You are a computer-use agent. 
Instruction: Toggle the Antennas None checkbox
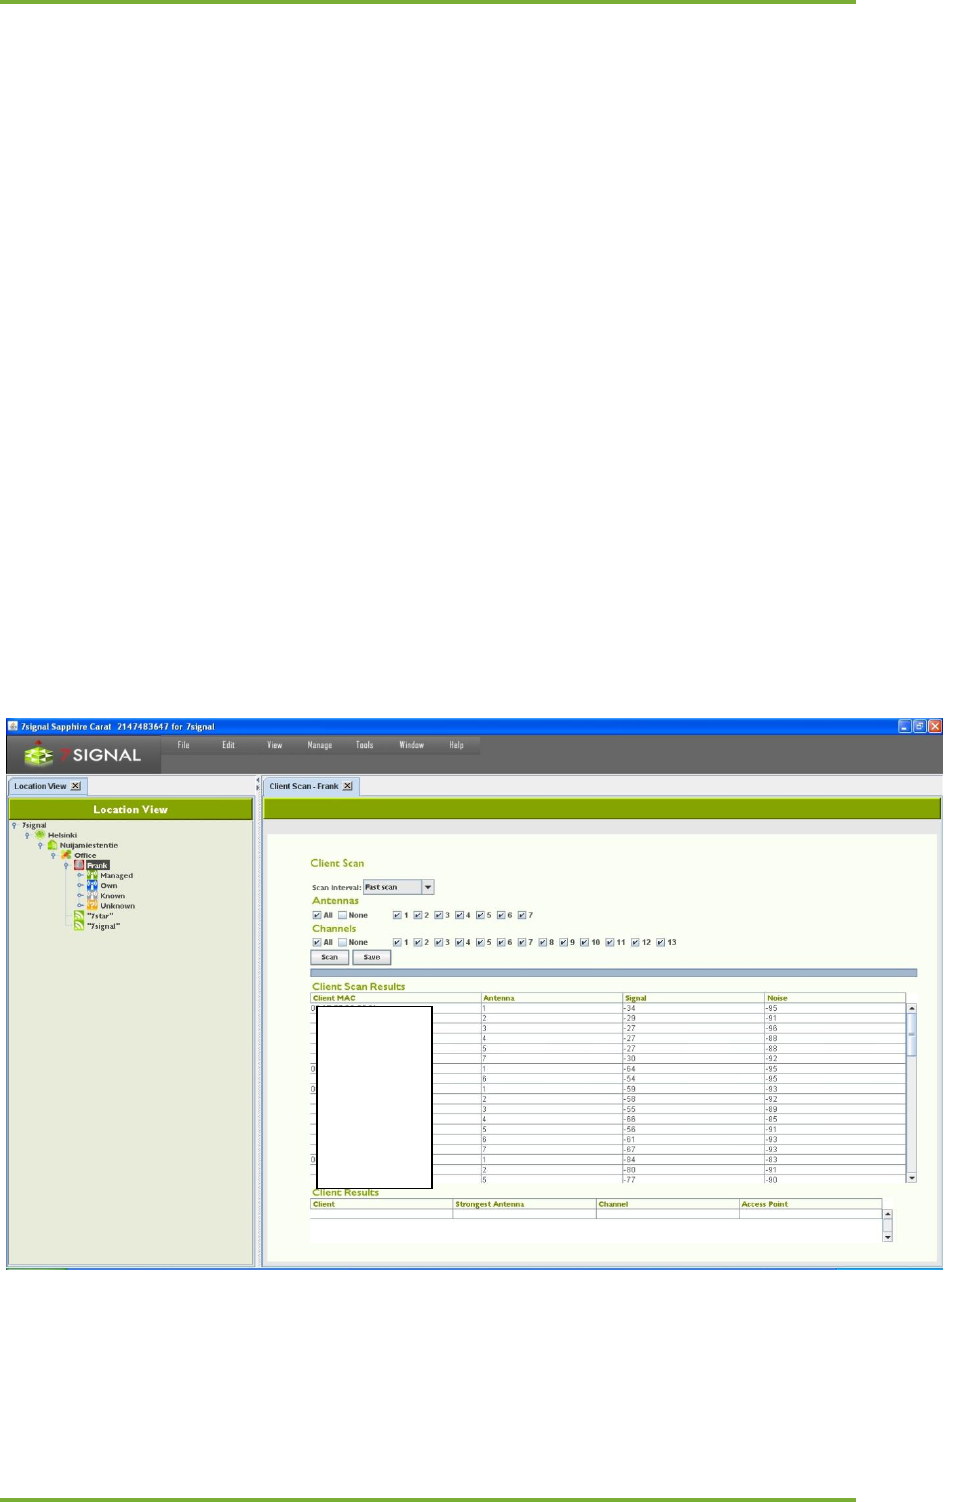tap(342, 915)
